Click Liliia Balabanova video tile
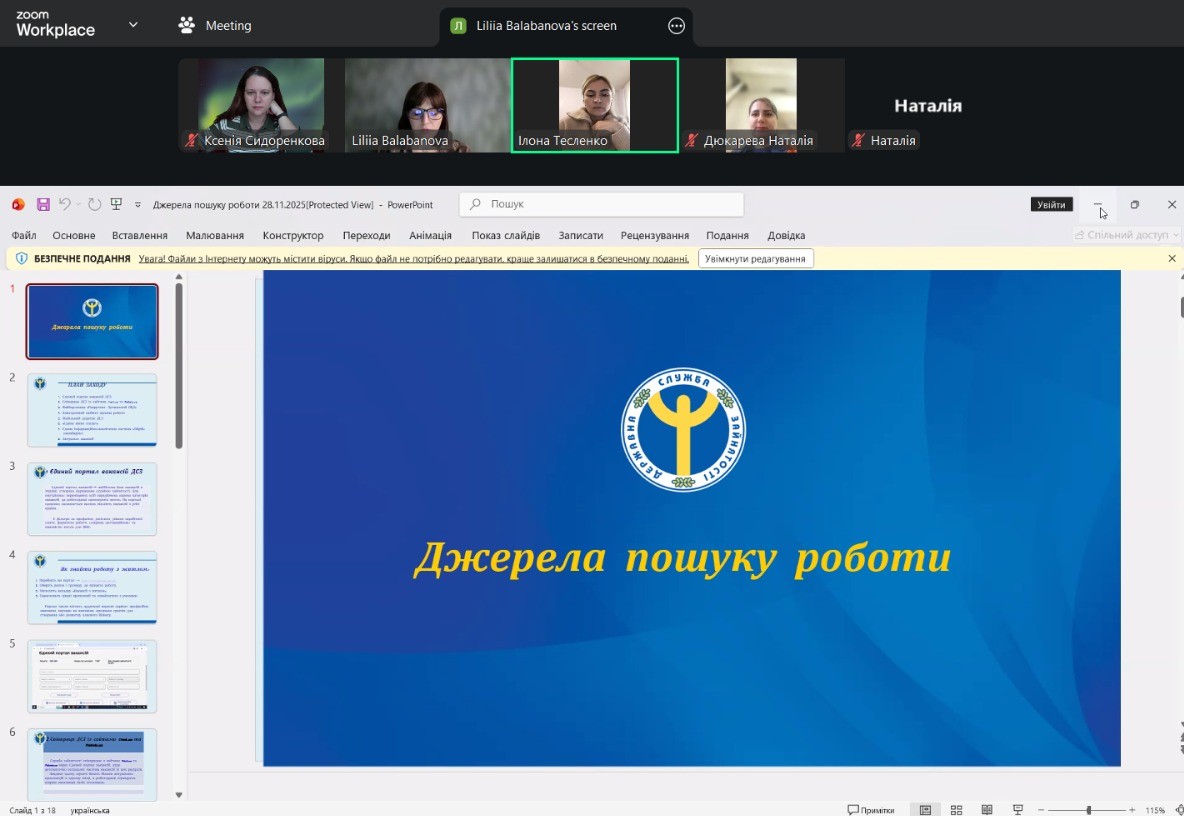1184x816 pixels. [427, 105]
